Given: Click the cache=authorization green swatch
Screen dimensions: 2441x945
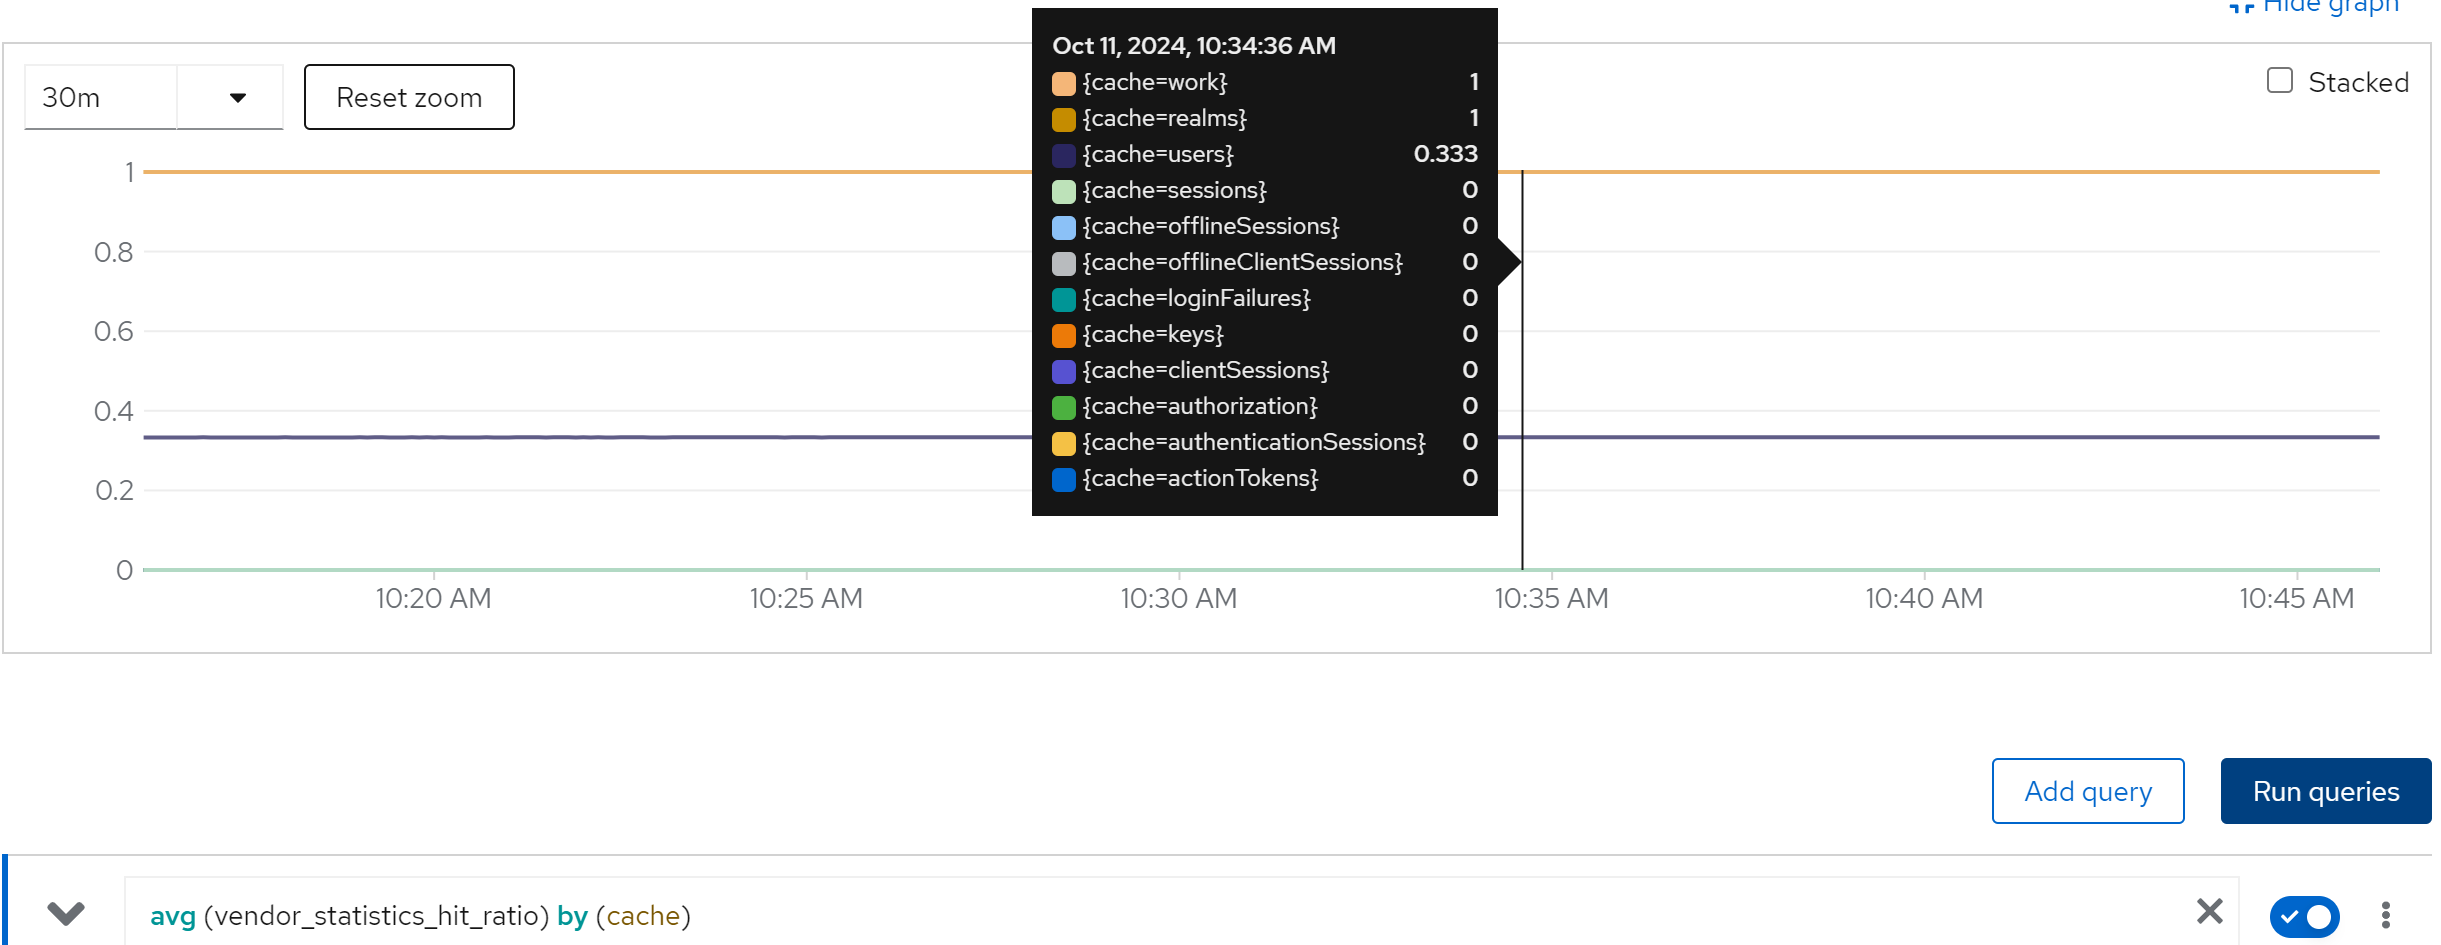Looking at the screenshot, I should [x=1063, y=407].
